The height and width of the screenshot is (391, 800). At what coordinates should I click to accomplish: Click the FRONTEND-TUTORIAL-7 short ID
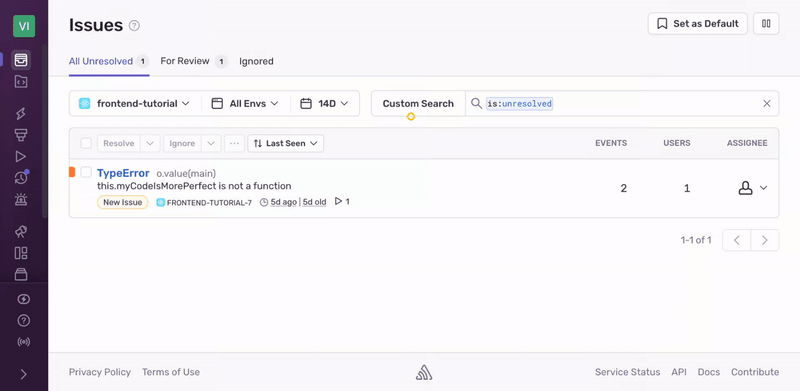click(x=209, y=202)
